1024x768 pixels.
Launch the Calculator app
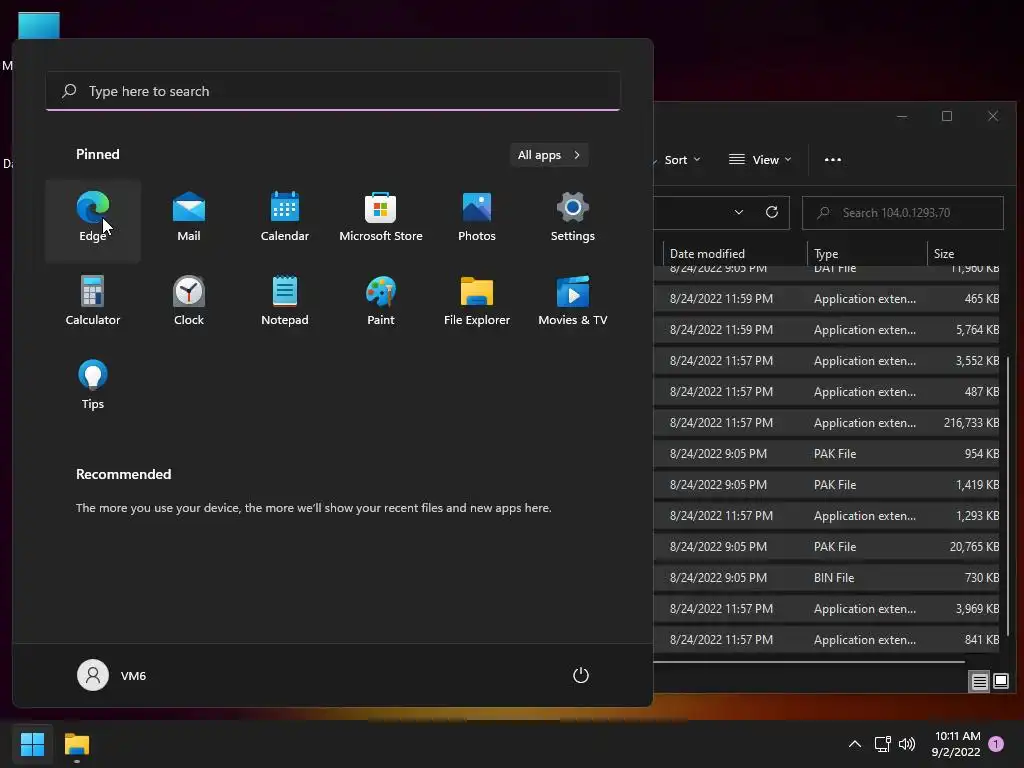point(93,302)
